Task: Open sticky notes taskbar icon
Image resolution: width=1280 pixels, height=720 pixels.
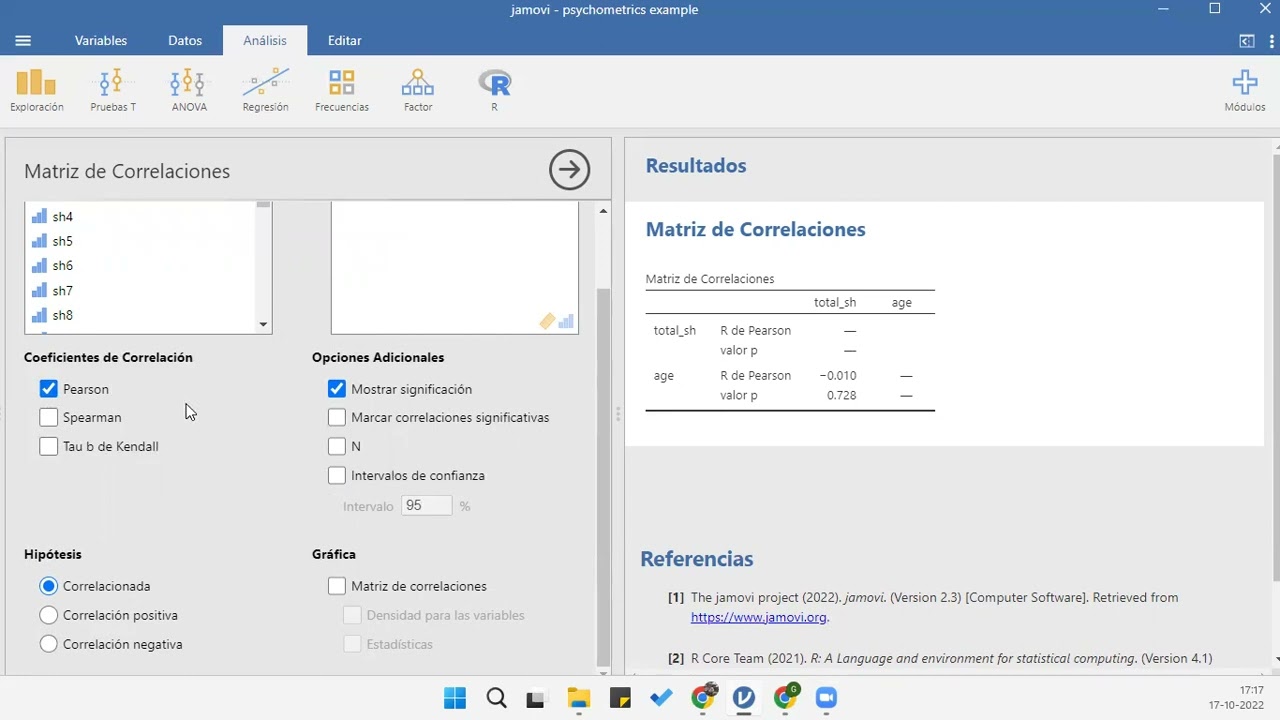Action: click(x=620, y=697)
